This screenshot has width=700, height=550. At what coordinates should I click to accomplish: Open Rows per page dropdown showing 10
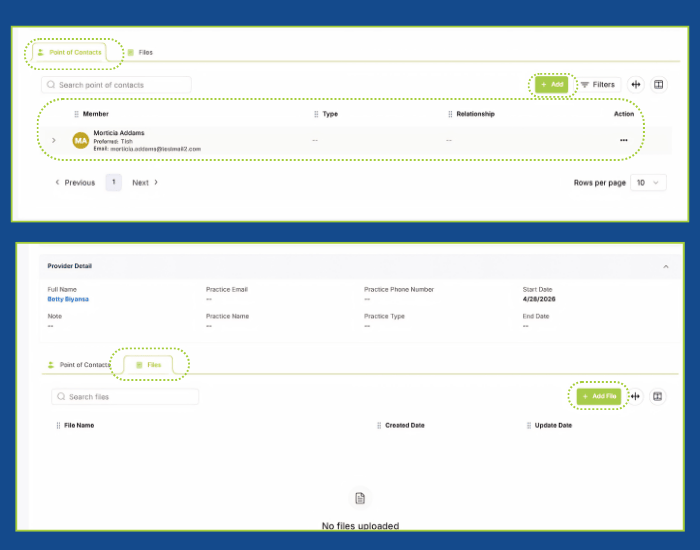648,183
